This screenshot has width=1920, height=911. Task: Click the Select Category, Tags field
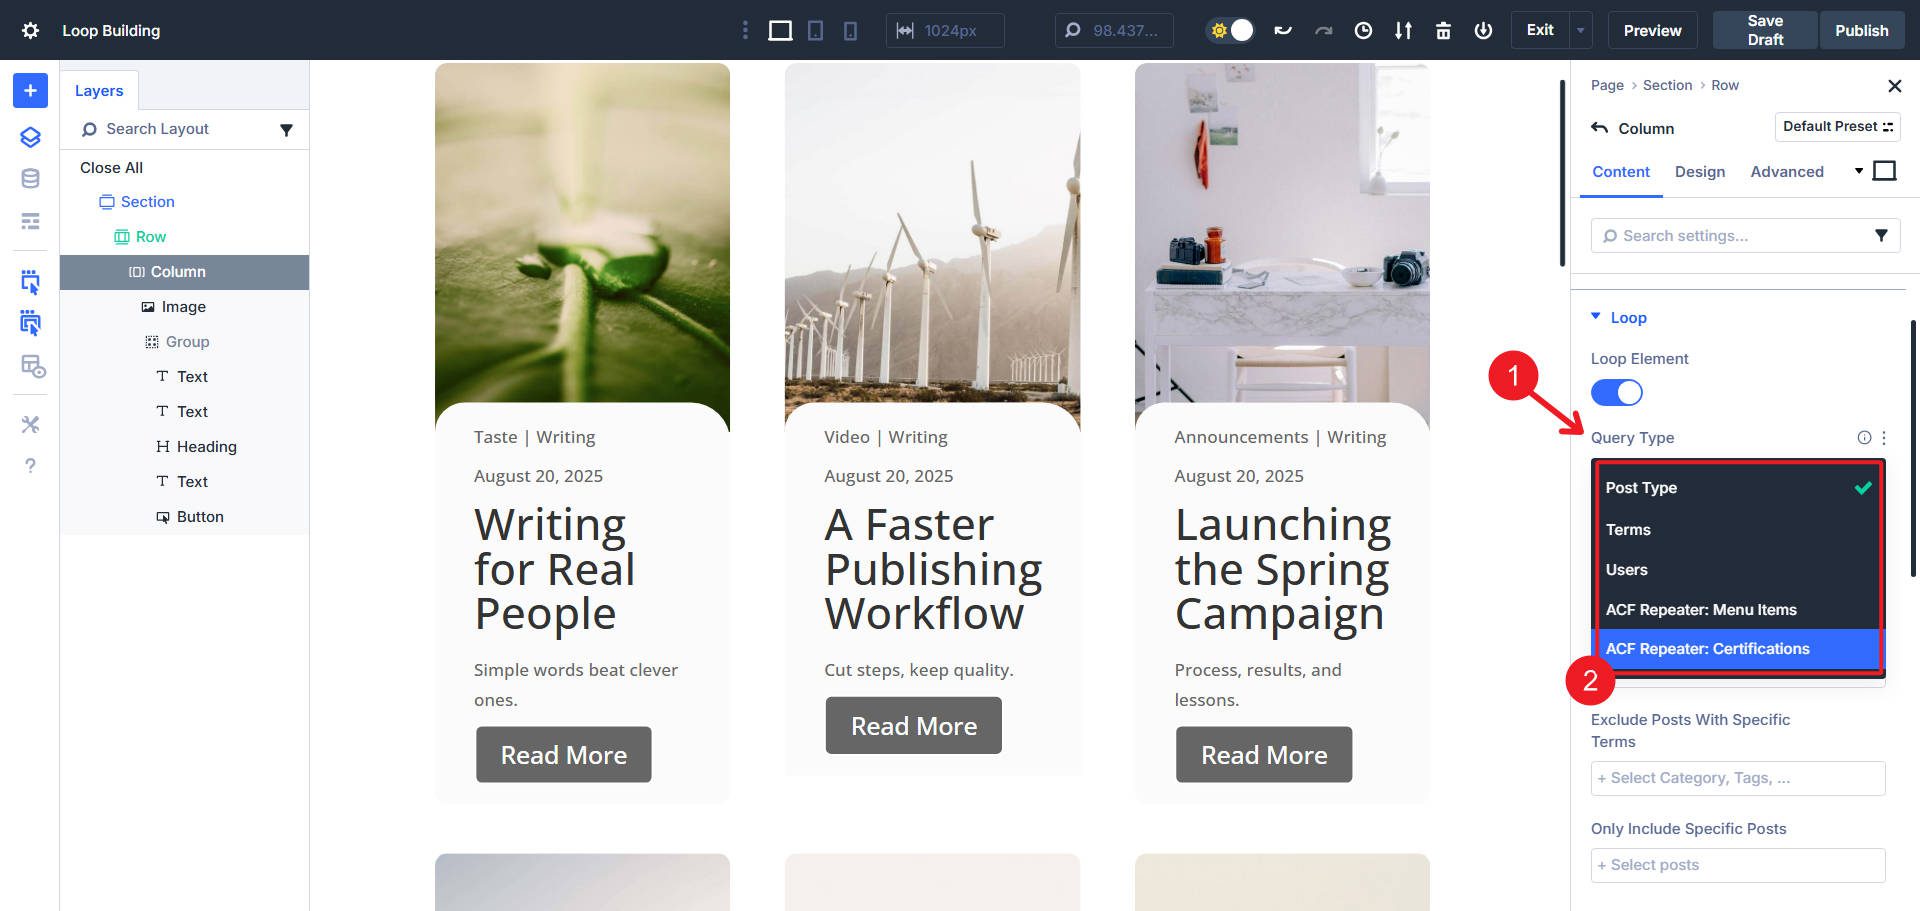tap(1738, 778)
